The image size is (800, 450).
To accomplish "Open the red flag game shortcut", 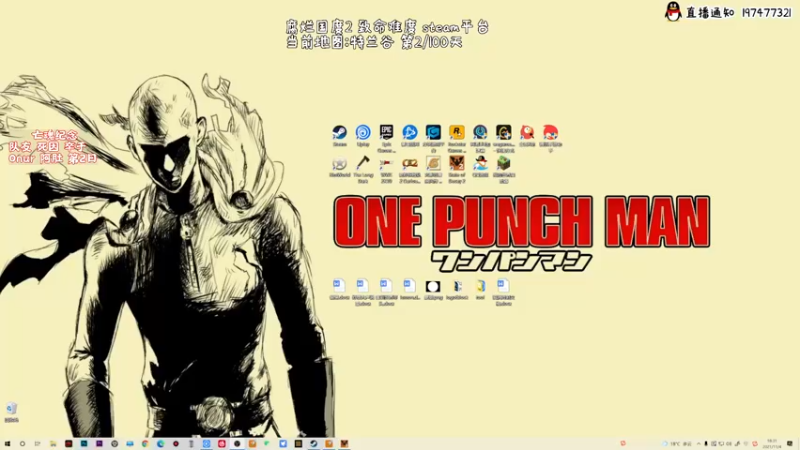I will tap(386, 169).
